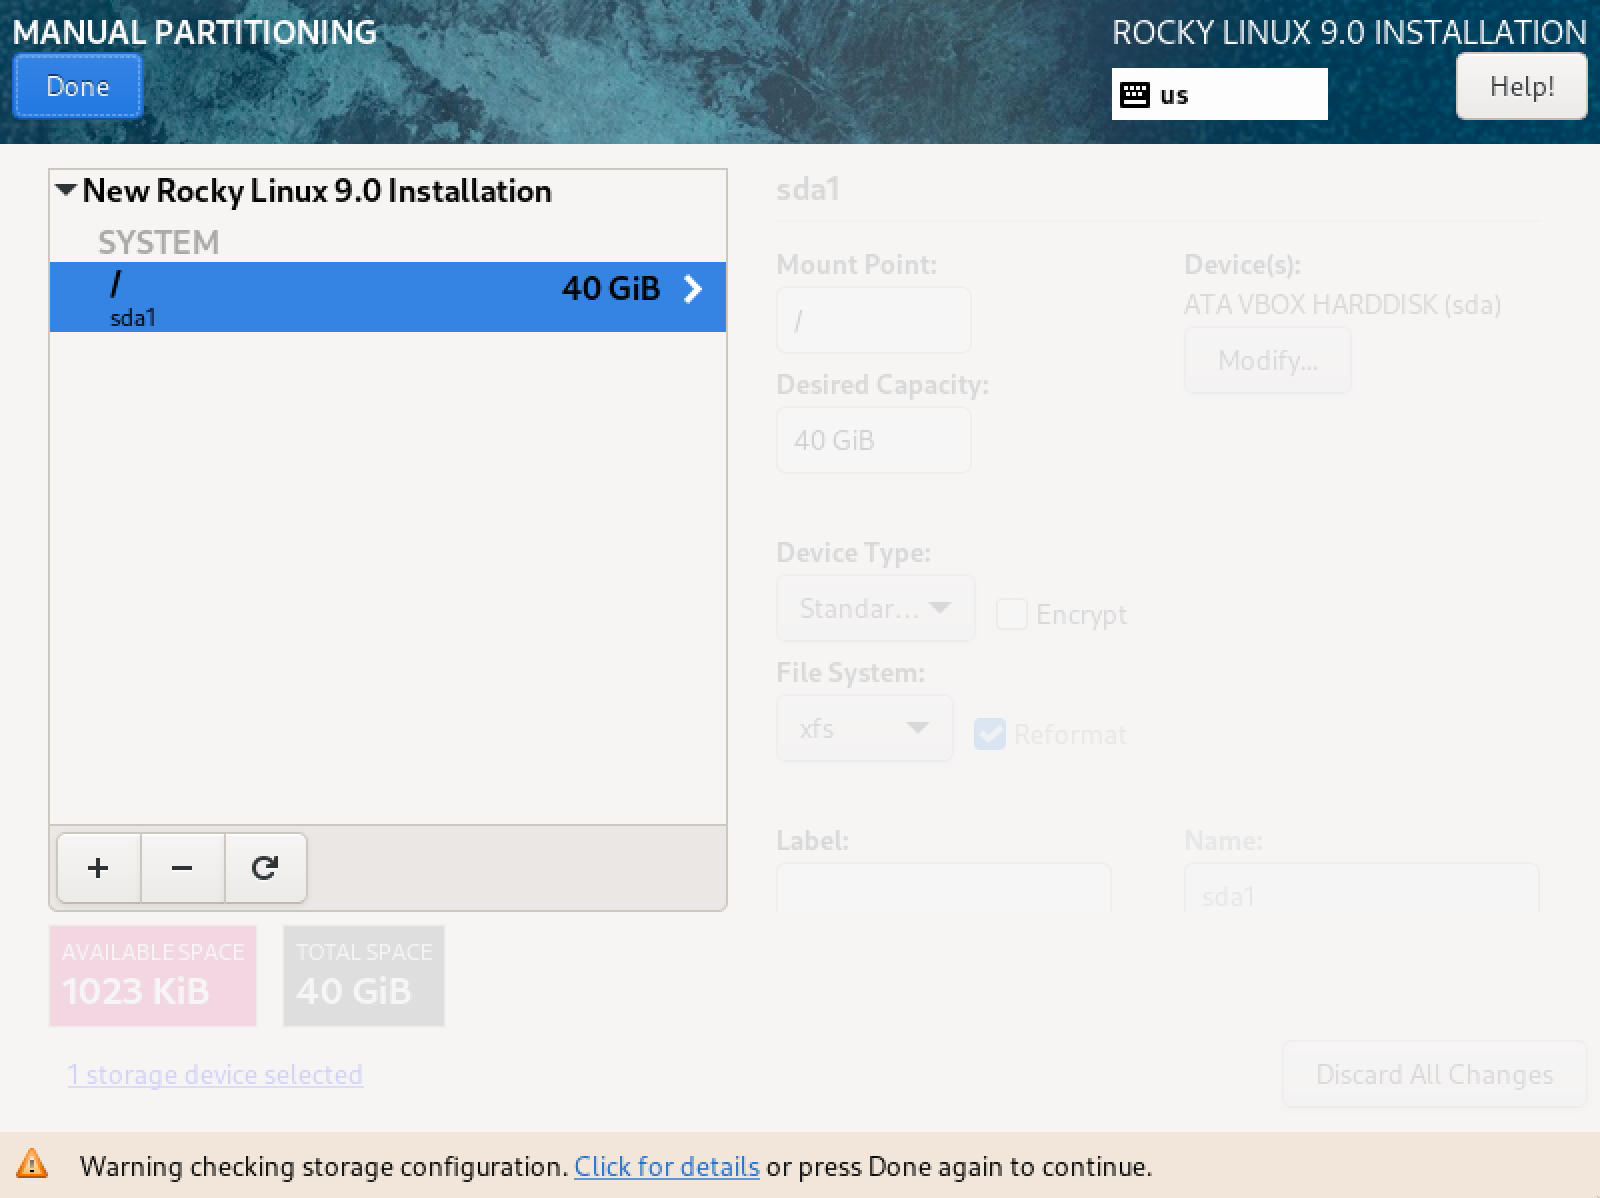Click Discard All Changes button
The image size is (1600, 1198).
[1434, 1074]
